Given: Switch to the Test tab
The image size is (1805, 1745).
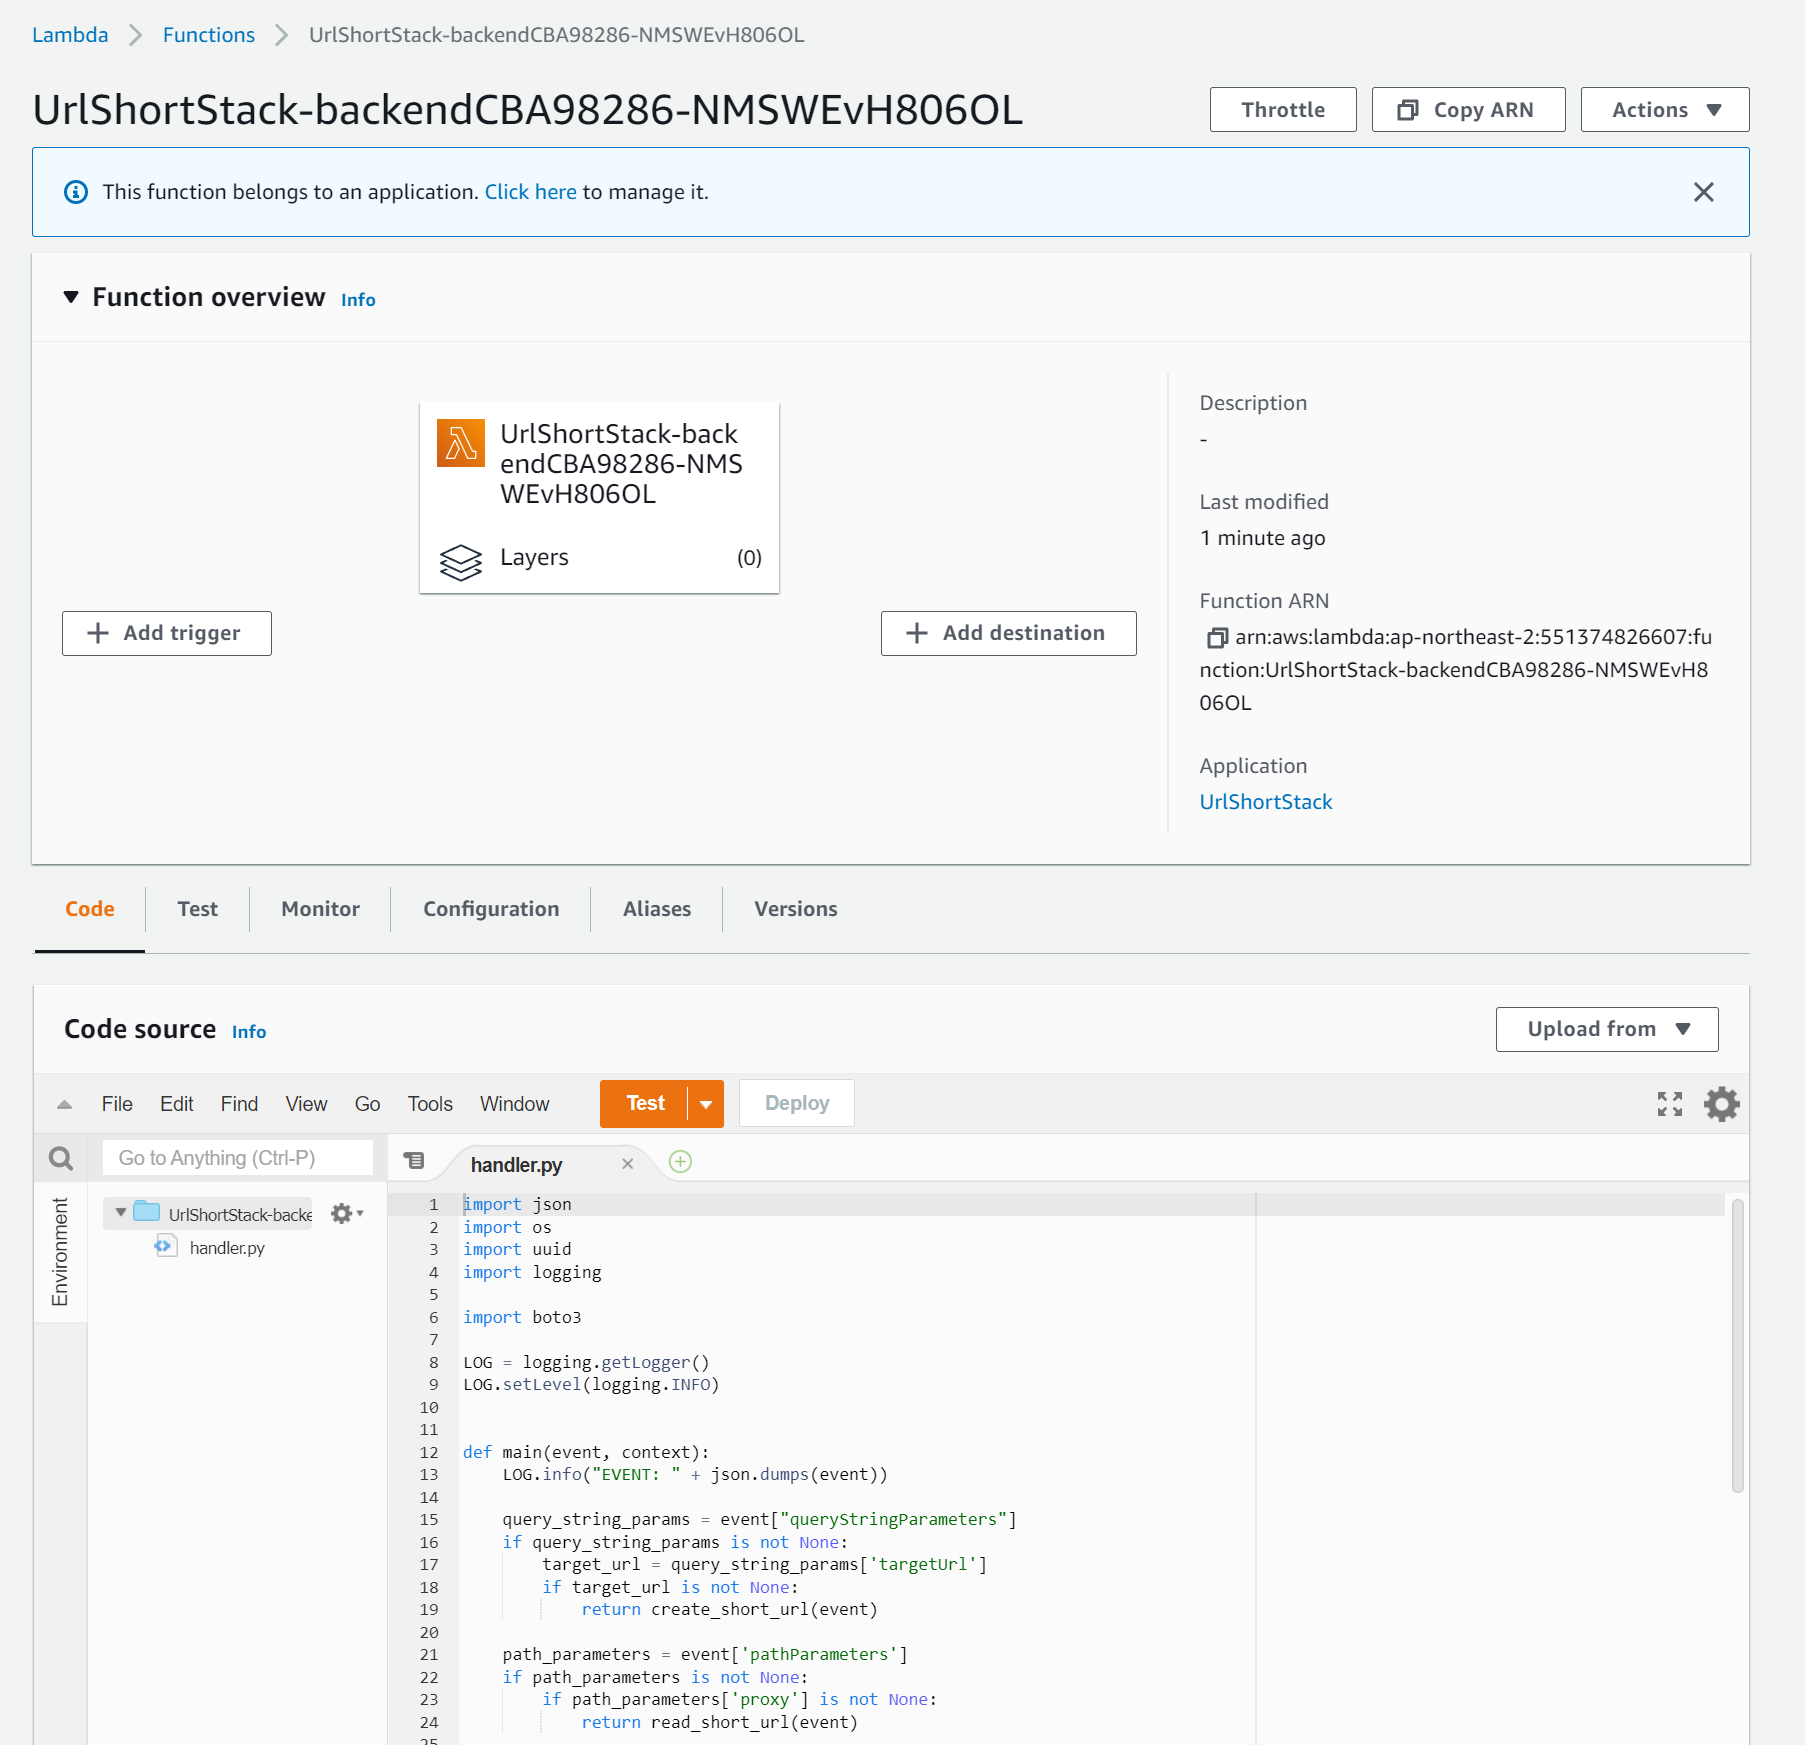Looking at the screenshot, I should point(198,909).
